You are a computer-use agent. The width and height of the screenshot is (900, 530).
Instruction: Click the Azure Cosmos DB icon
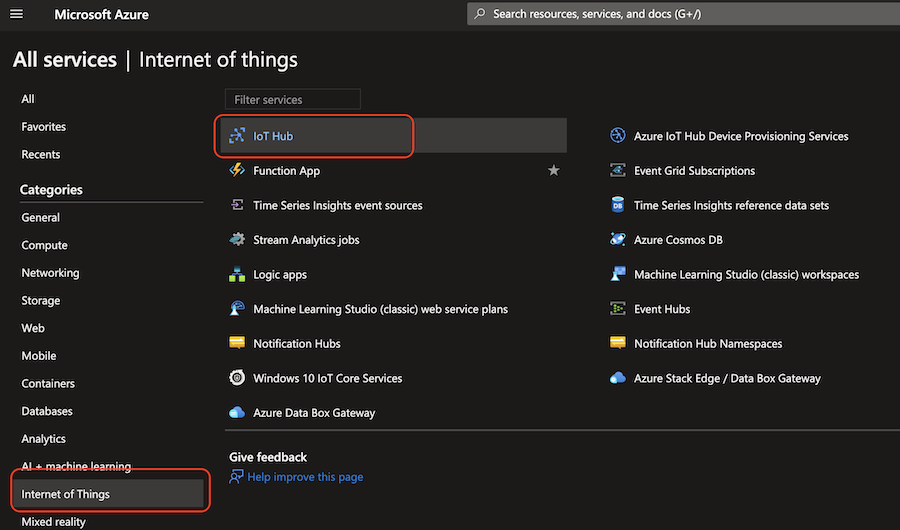pyautogui.click(x=618, y=239)
